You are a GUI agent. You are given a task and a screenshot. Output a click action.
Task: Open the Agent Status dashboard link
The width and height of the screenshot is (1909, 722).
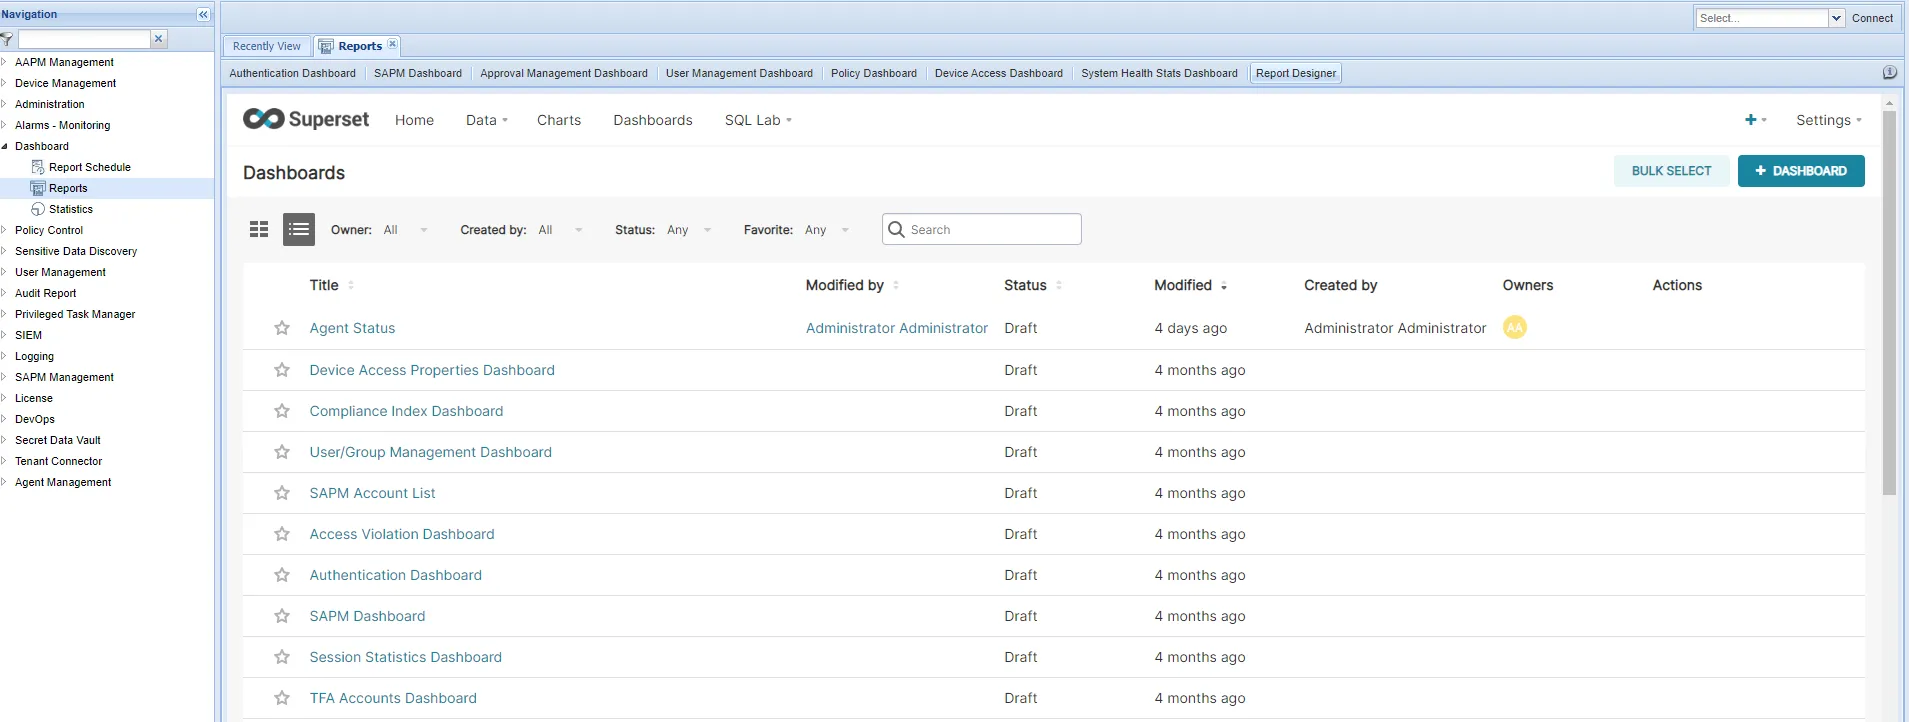pos(352,328)
